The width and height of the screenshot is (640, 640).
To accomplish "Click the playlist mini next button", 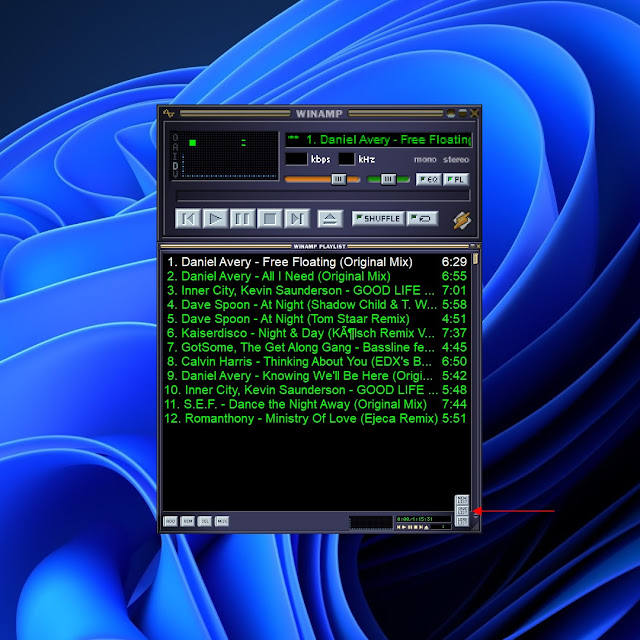I will click(421, 527).
